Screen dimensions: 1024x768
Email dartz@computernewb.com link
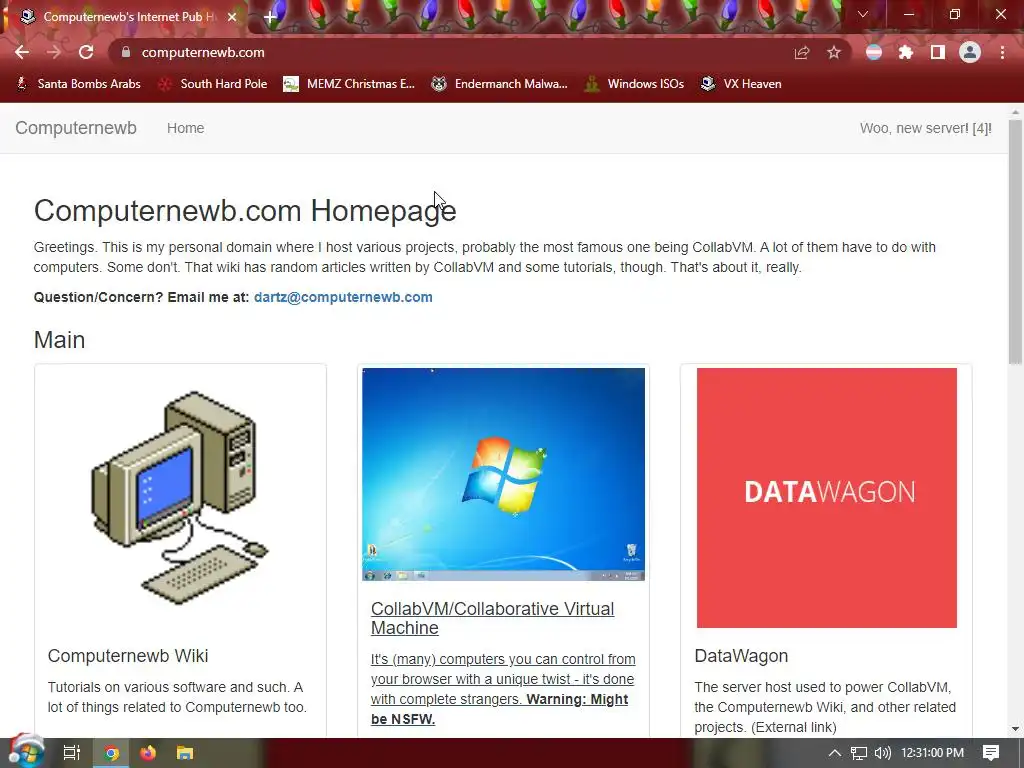[x=343, y=297]
